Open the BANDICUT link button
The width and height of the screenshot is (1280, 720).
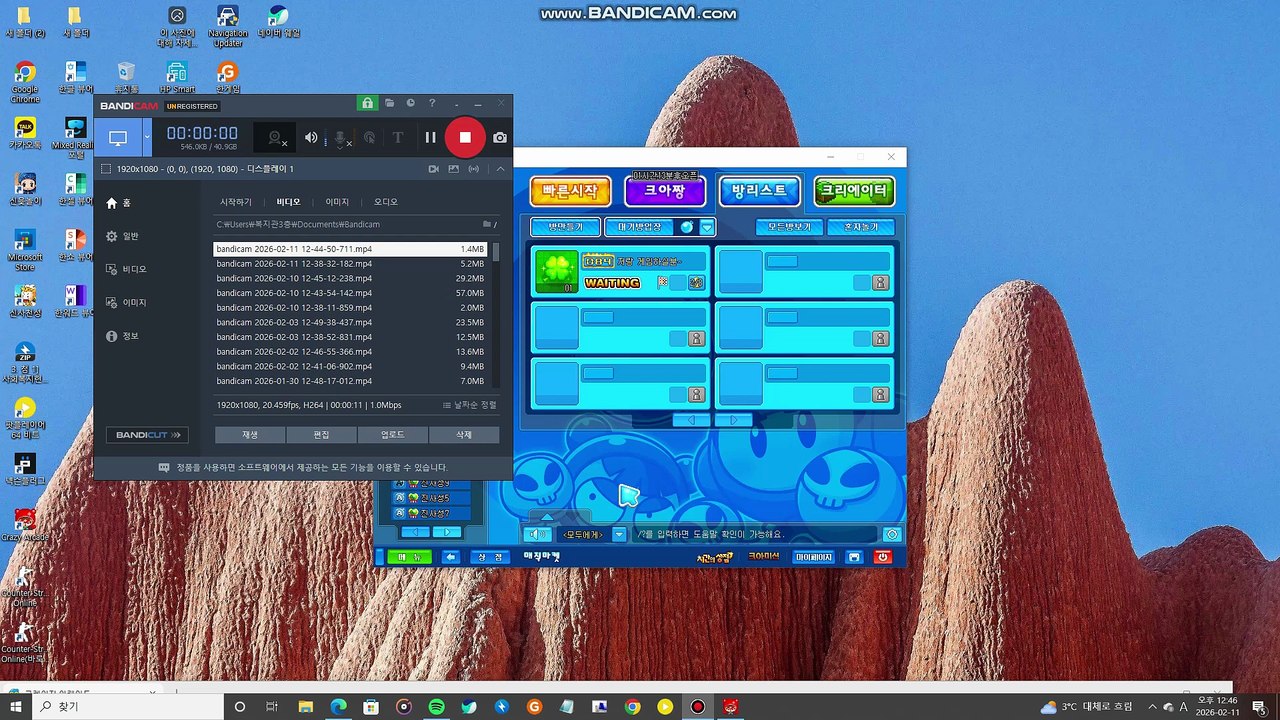tap(148, 435)
